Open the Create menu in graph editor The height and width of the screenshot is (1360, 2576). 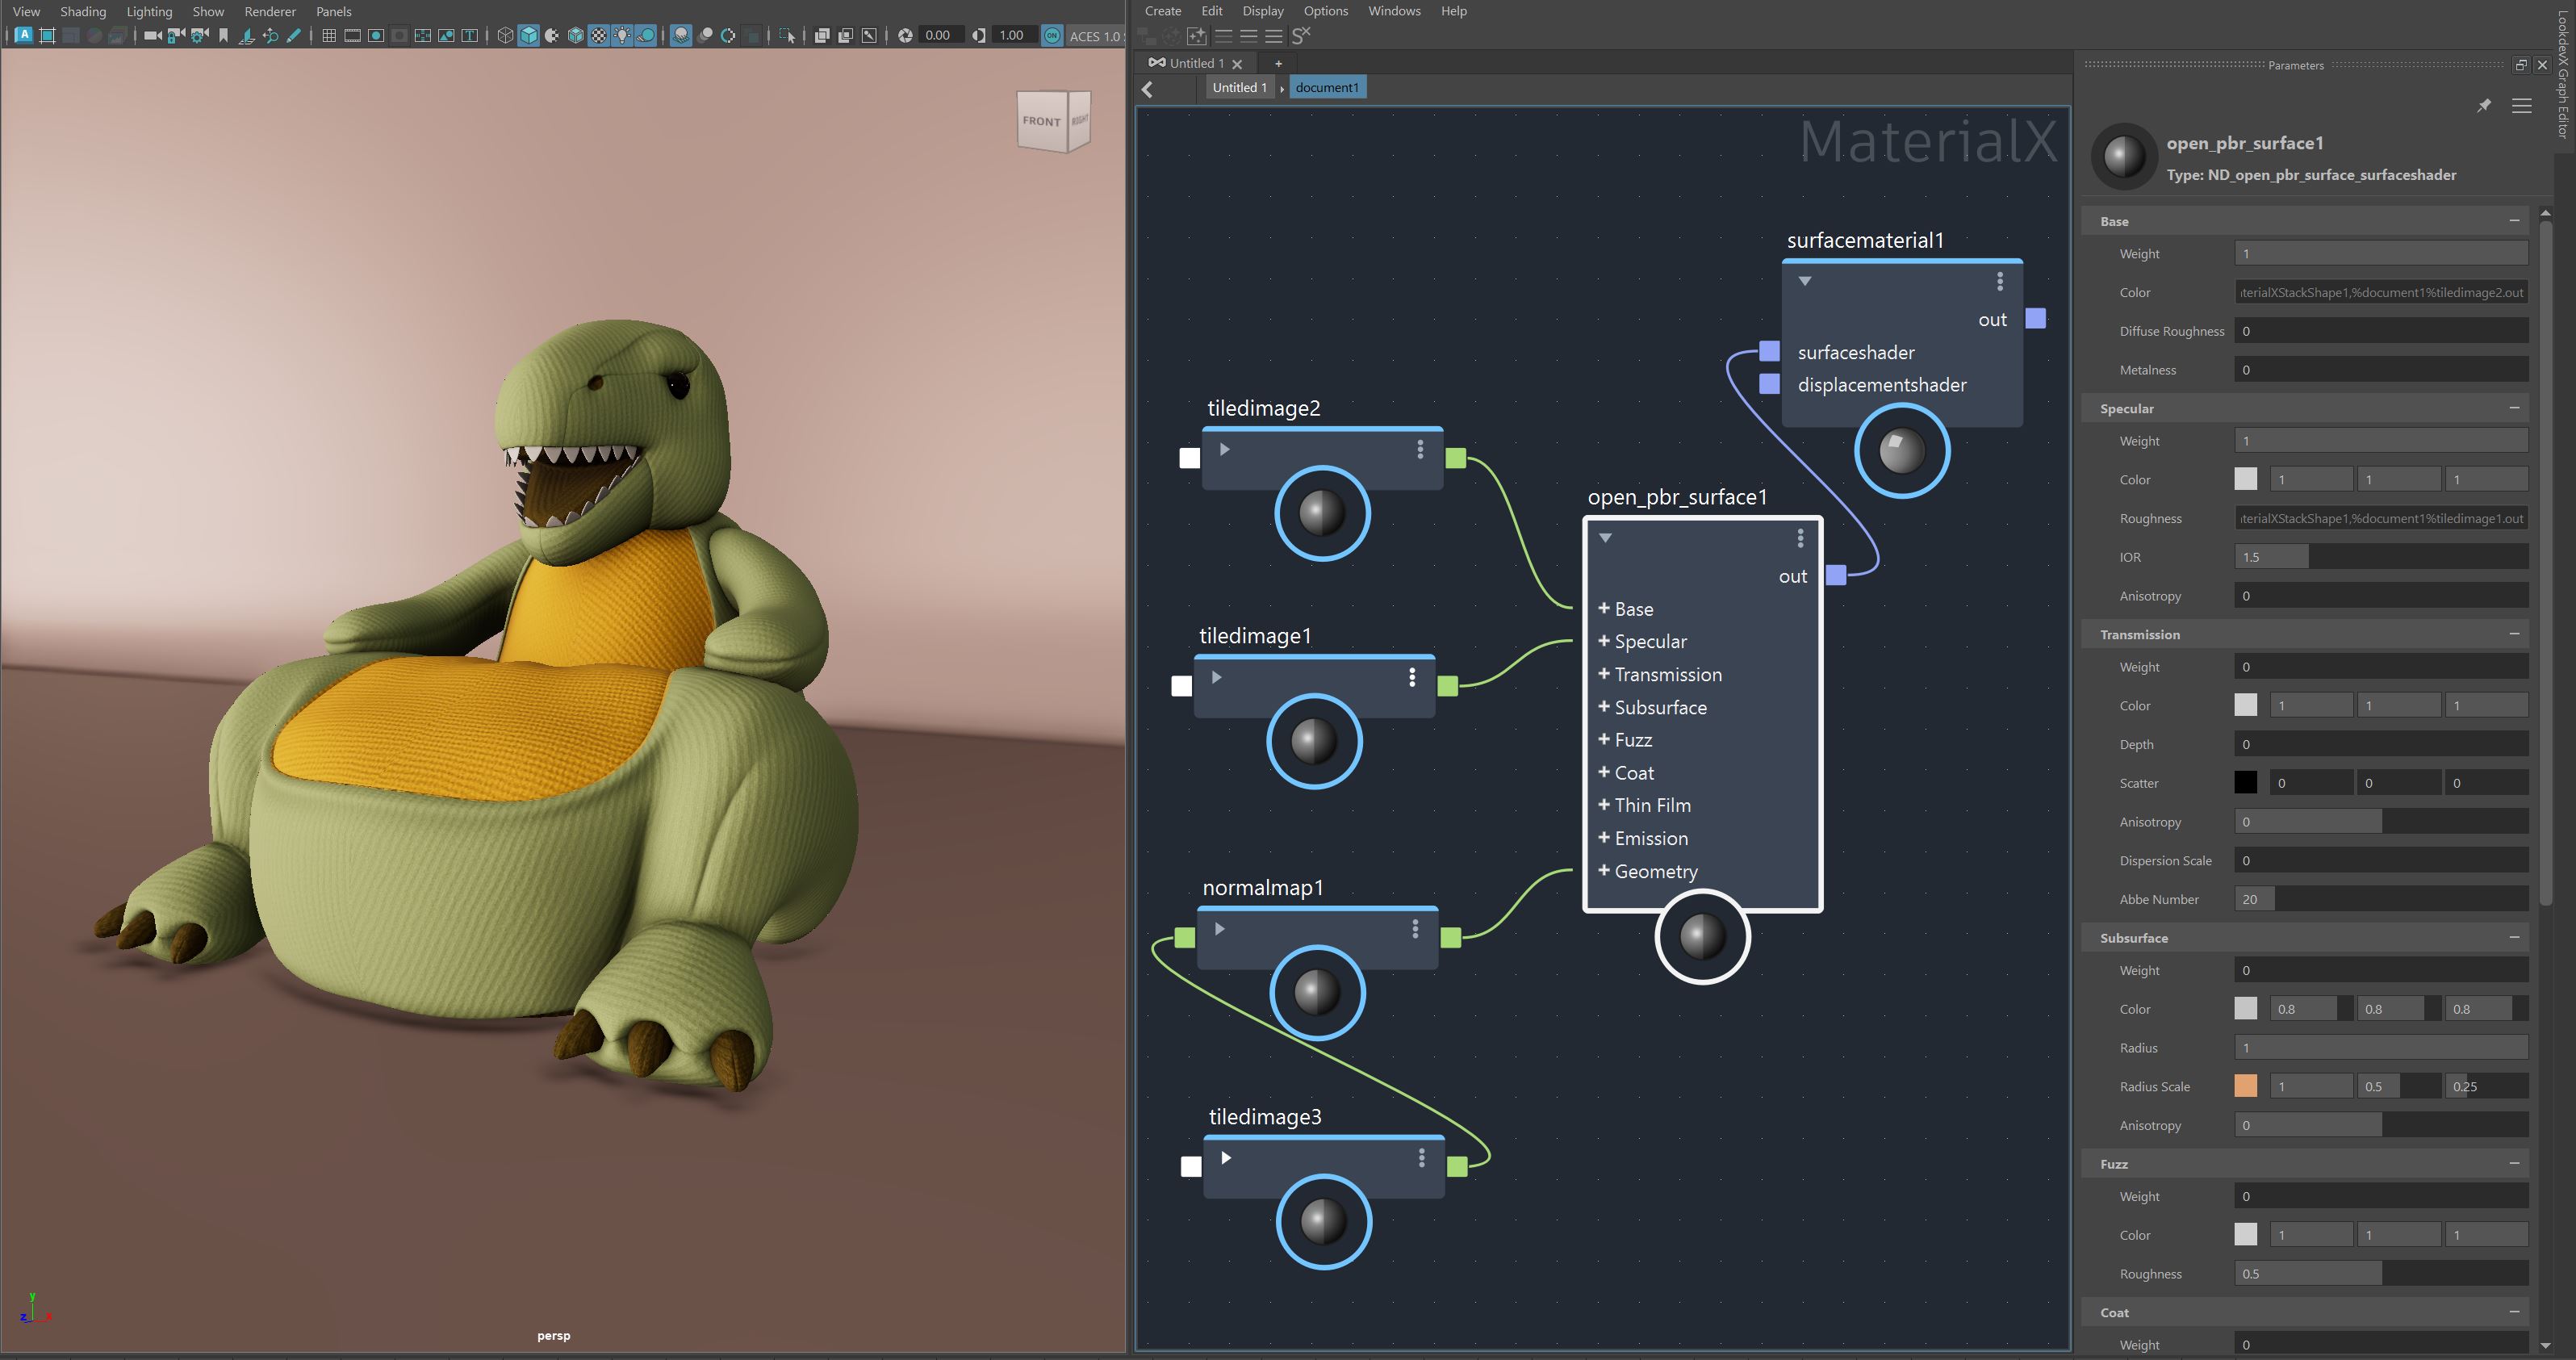[1162, 11]
